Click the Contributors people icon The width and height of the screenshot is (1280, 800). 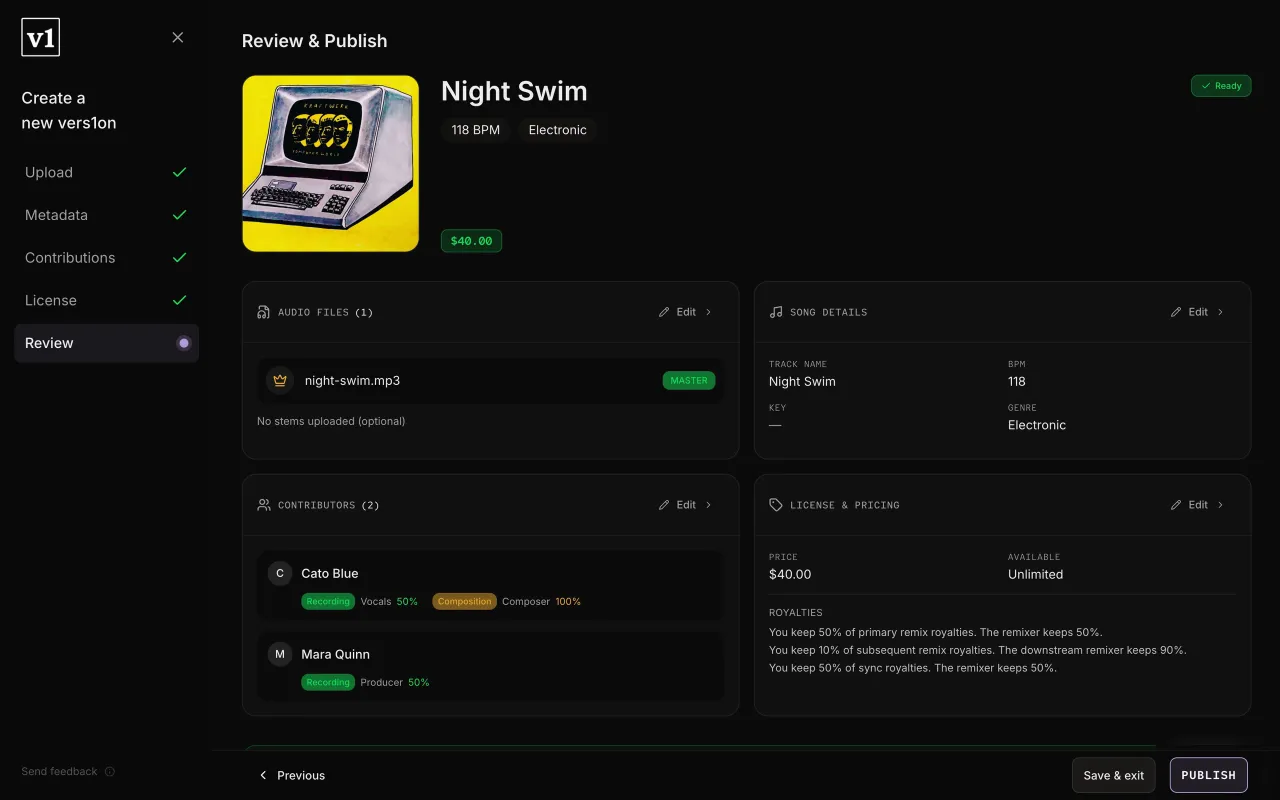[264, 505]
